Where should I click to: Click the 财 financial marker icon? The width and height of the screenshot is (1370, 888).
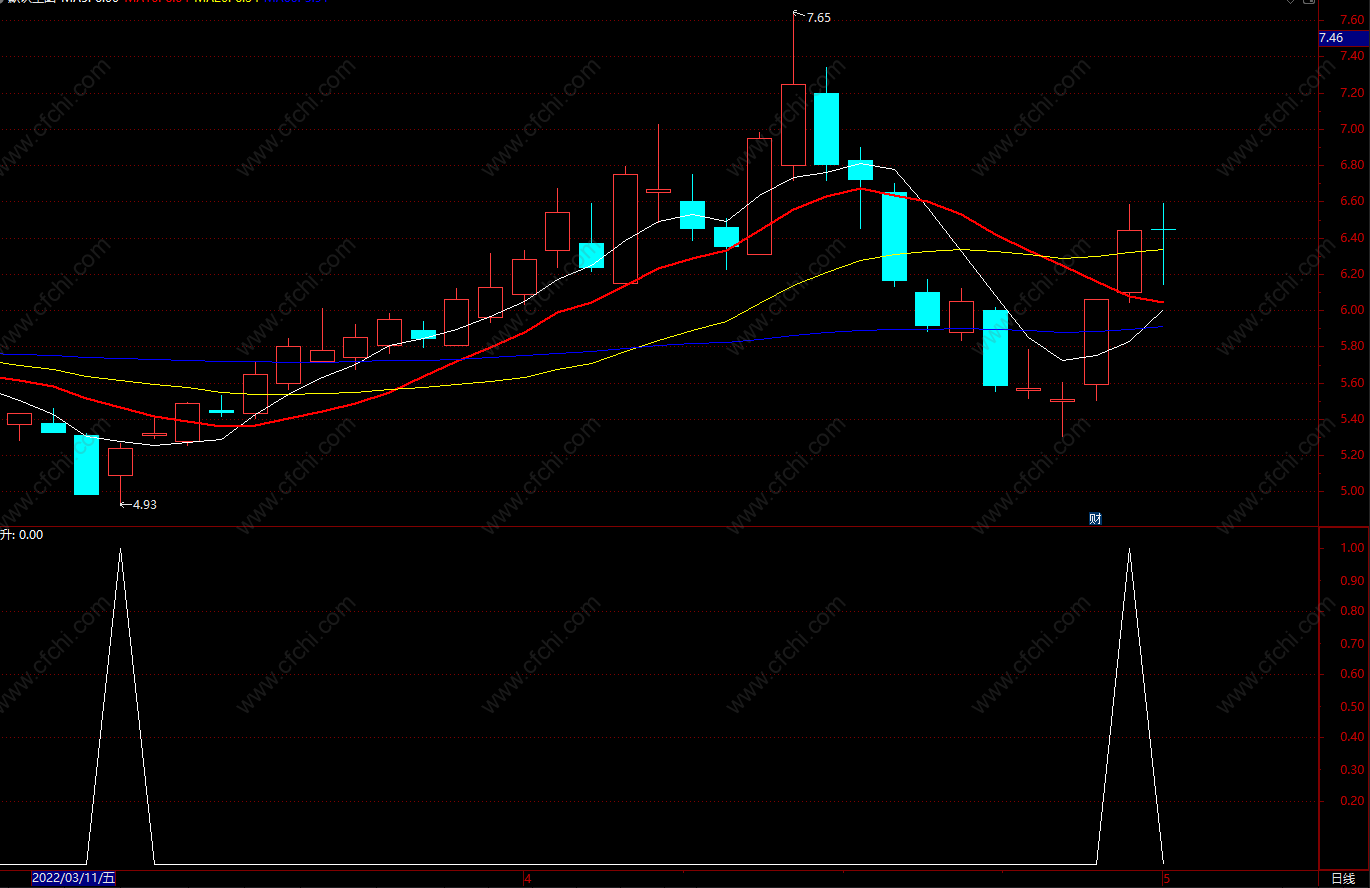pos(1096,518)
